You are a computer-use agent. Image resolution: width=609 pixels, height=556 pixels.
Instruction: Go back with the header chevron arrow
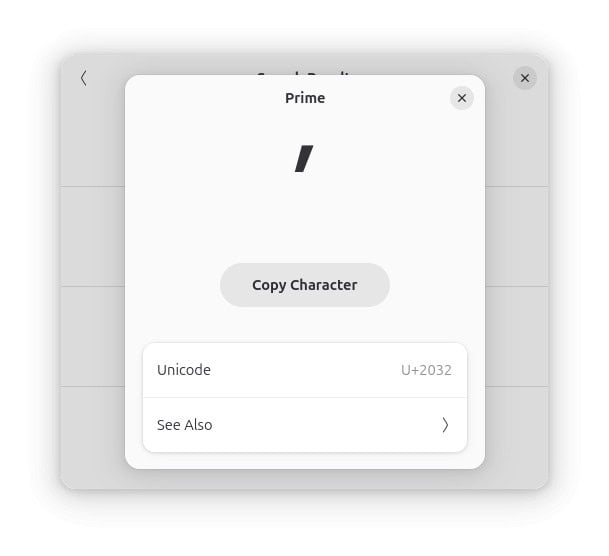click(84, 78)
